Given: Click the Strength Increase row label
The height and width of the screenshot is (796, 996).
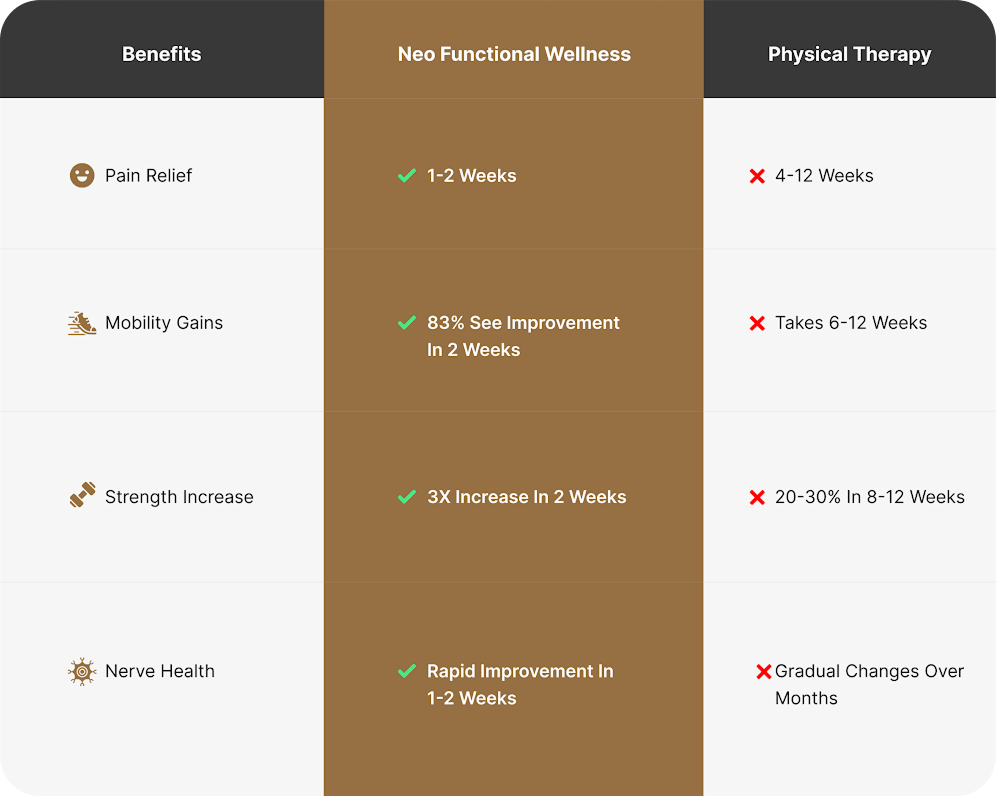Looking at the screenshot, I should (x=179, y=497).
